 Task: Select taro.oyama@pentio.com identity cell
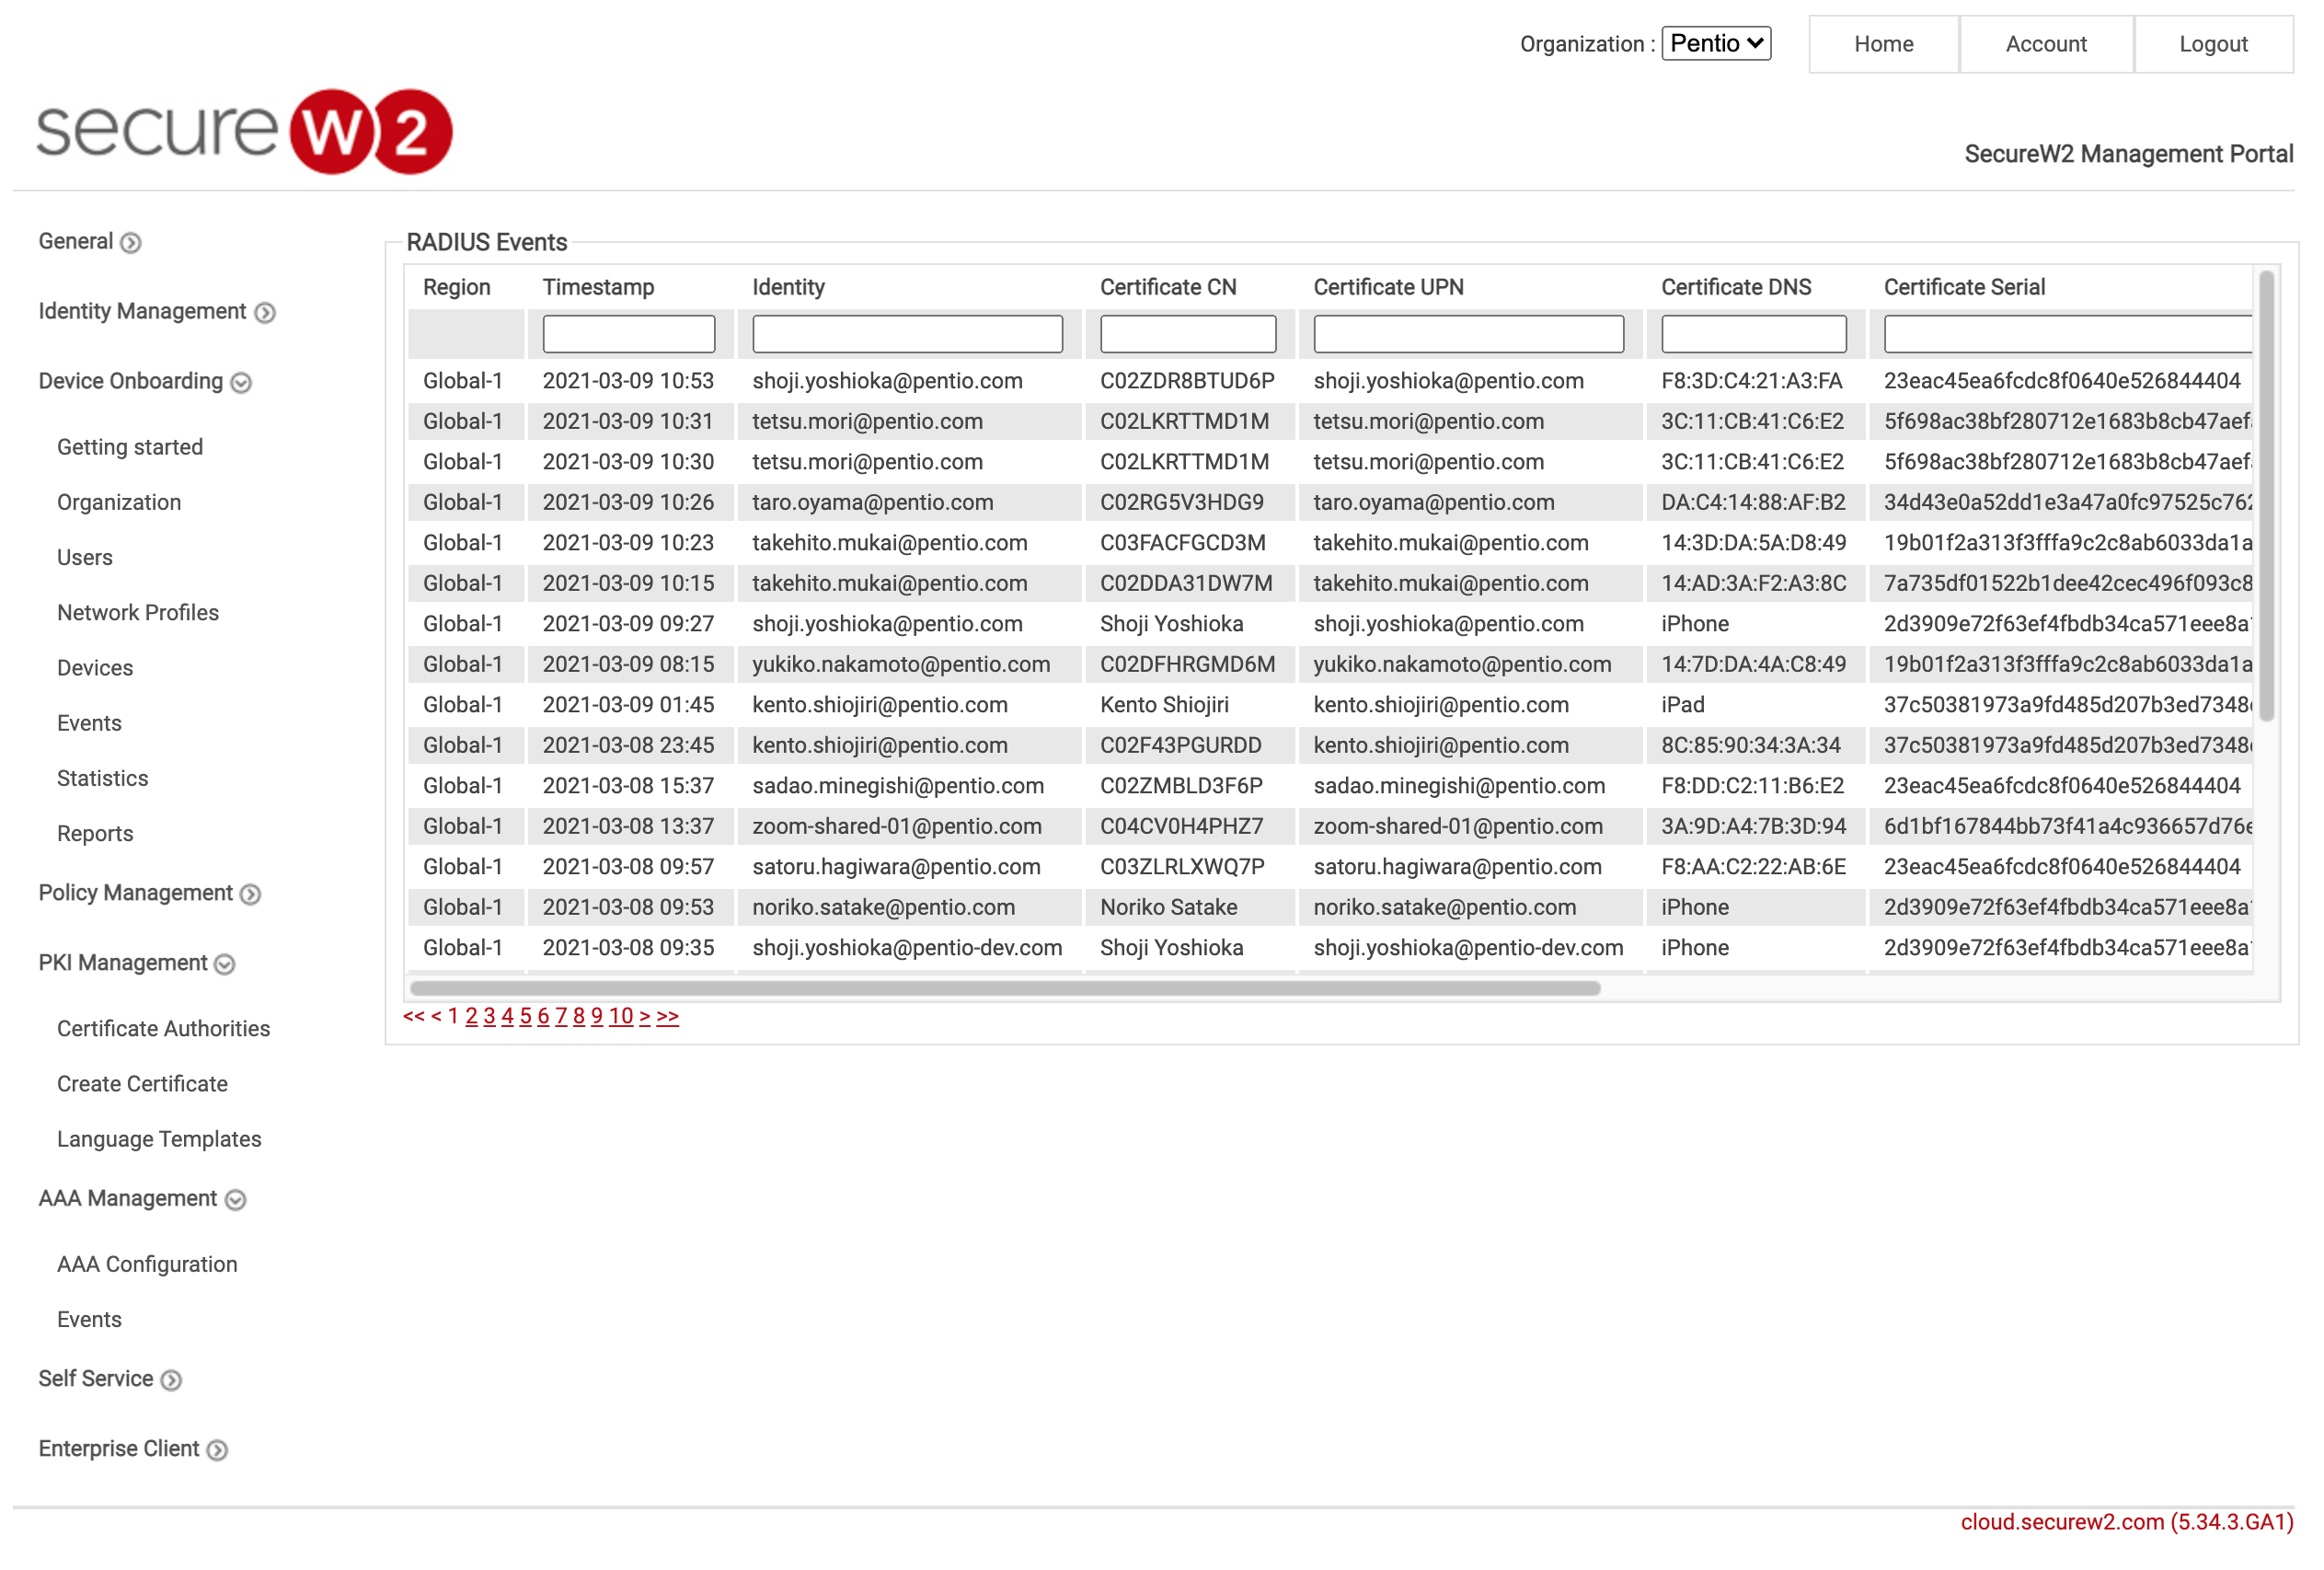click(x=873, y=502)
